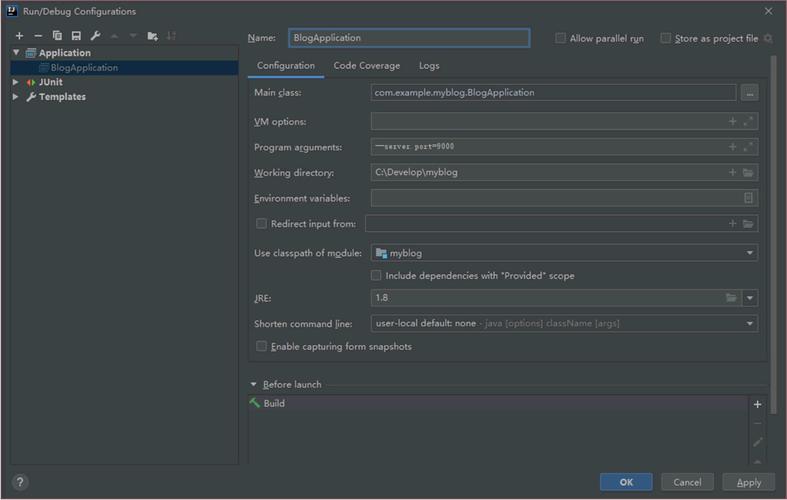The width and height of the screenshot is (787, 500).
Task: Remove the selected configuration with the minus icon
Action: coord(38,36)
